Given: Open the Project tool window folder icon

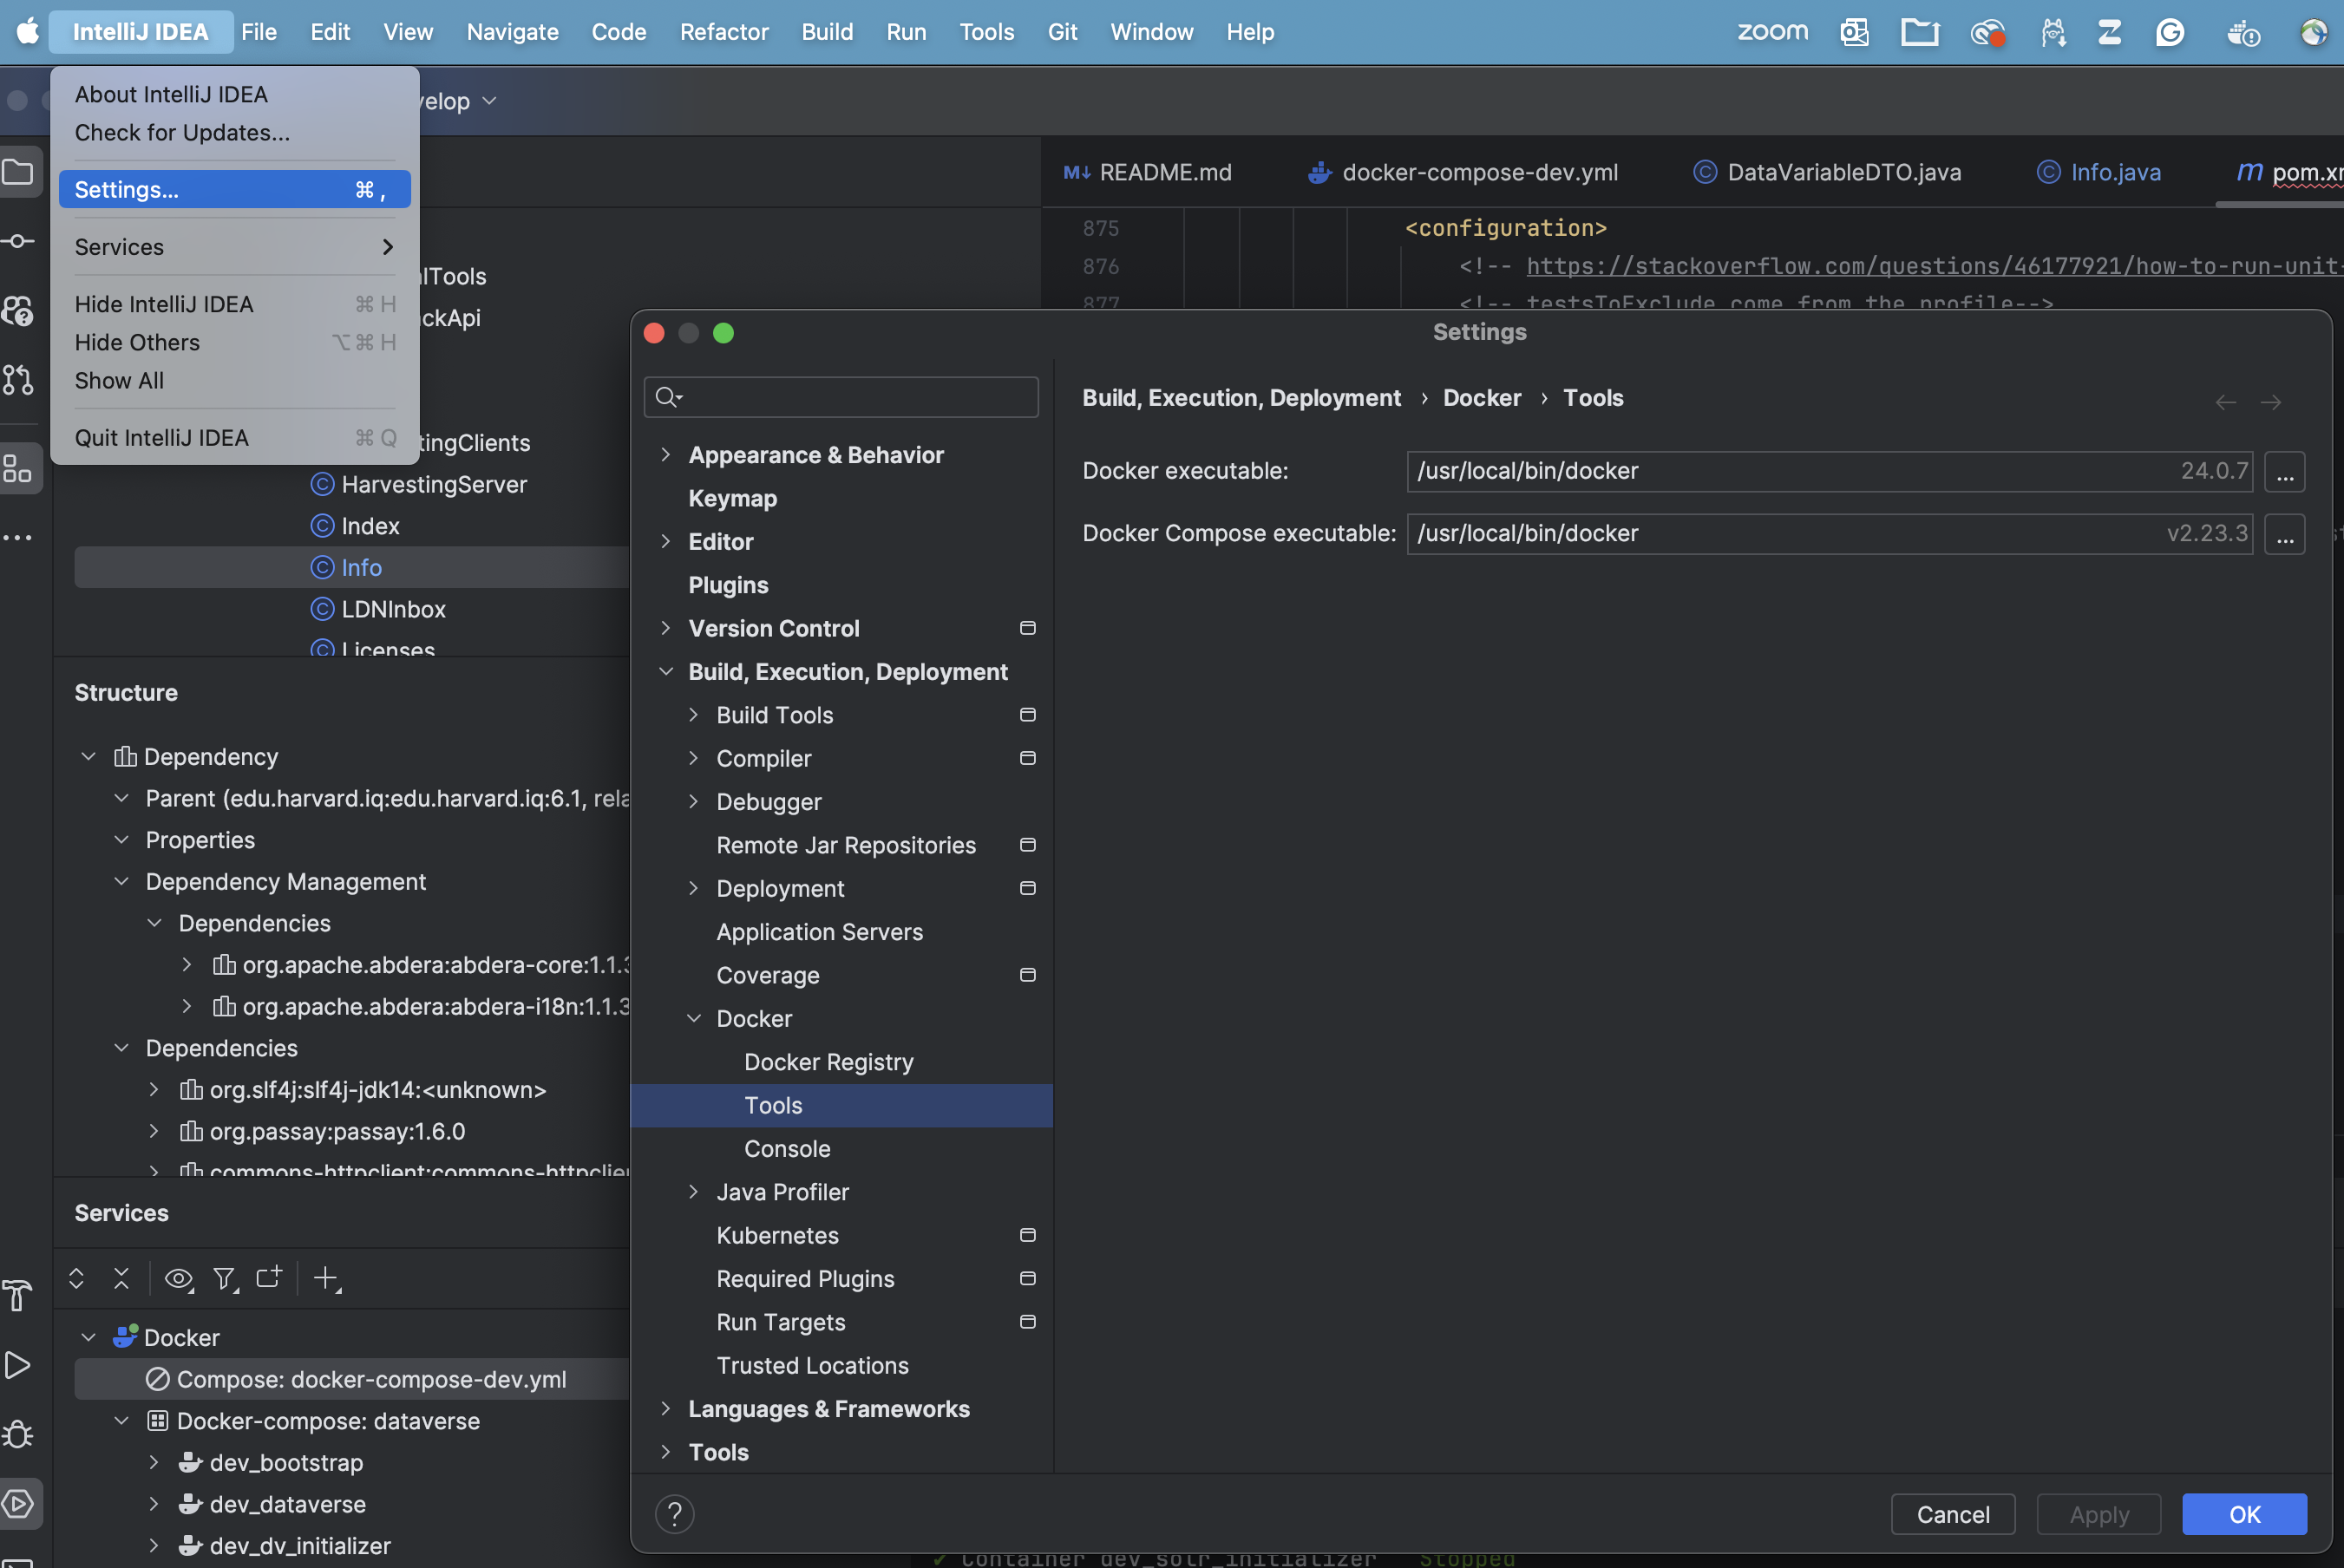Looking at the screenshot, I should (18, 172).
